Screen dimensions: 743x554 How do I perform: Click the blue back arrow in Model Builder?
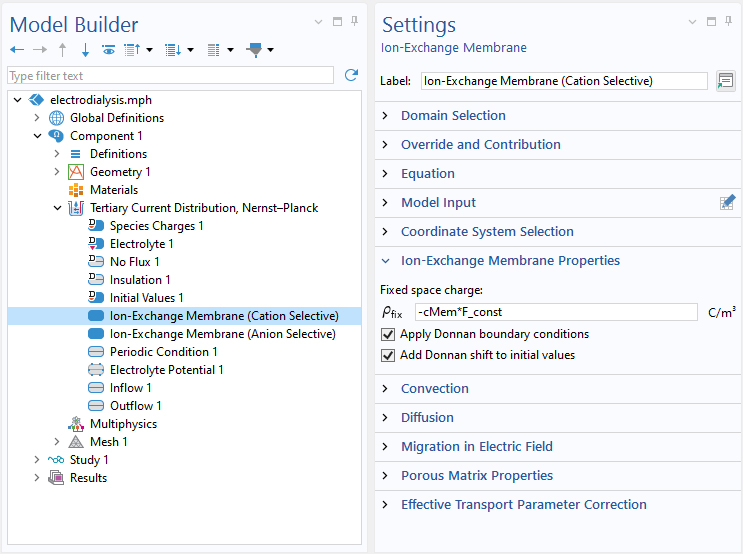[x=17, y=49]
